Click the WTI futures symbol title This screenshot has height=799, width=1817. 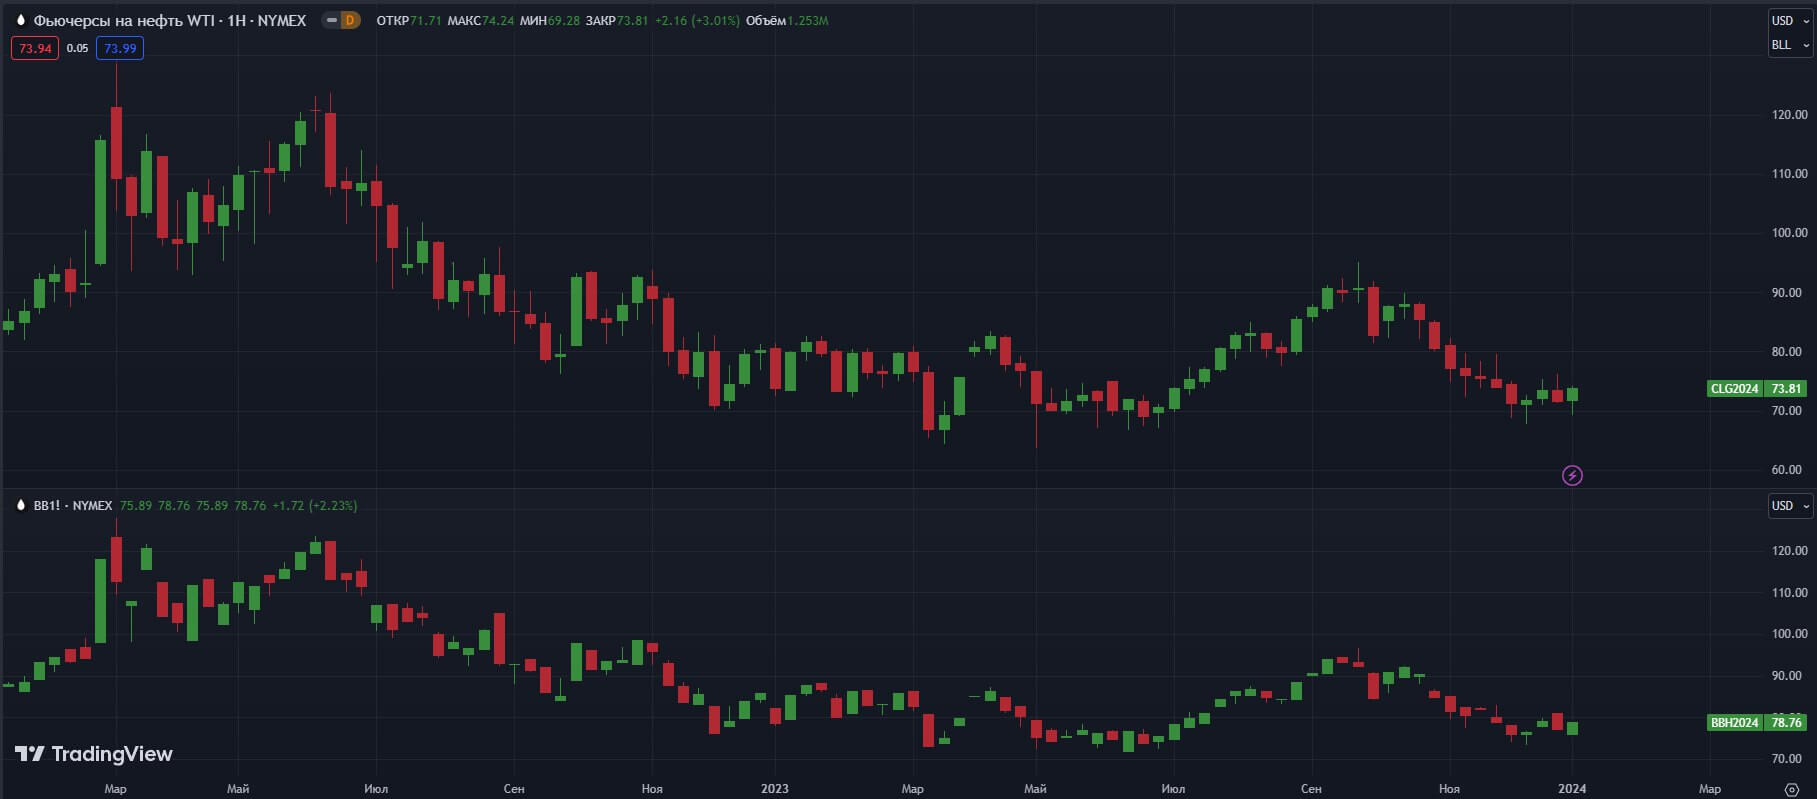(x=170, y=20)
